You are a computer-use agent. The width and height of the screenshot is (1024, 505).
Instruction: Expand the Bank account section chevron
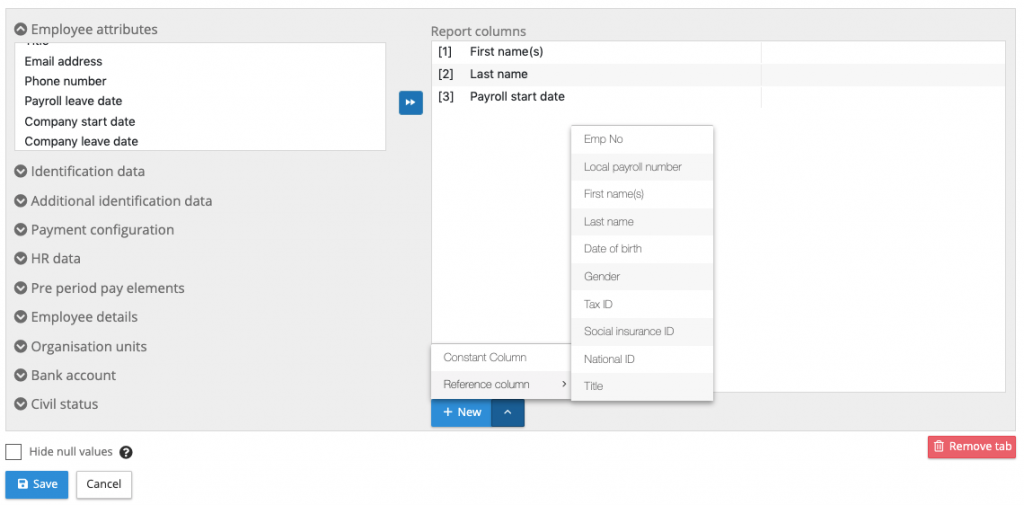click(21, 376)
